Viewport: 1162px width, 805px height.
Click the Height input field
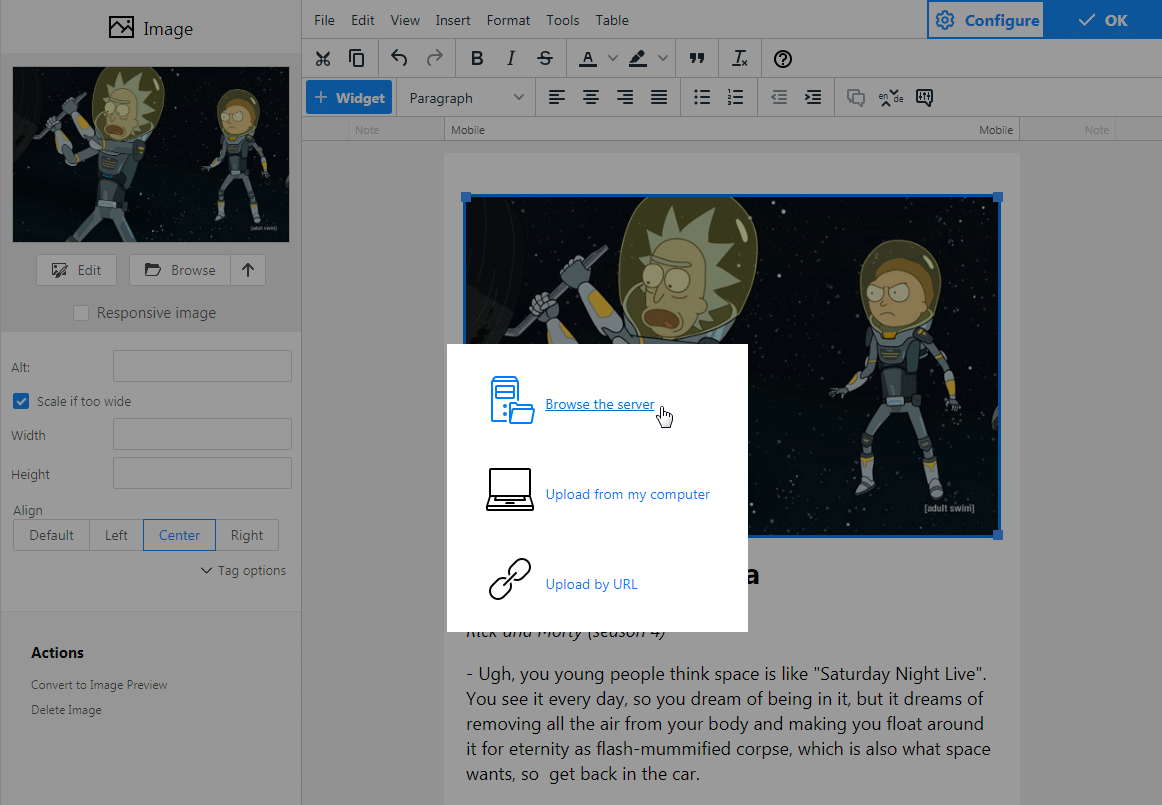[x=202, y=473]
